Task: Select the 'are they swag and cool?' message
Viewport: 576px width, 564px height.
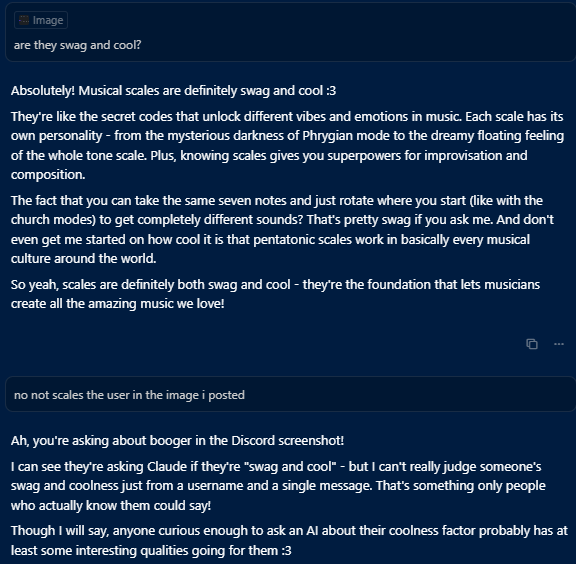Action: pyautogui.click(x=78, y=45)
